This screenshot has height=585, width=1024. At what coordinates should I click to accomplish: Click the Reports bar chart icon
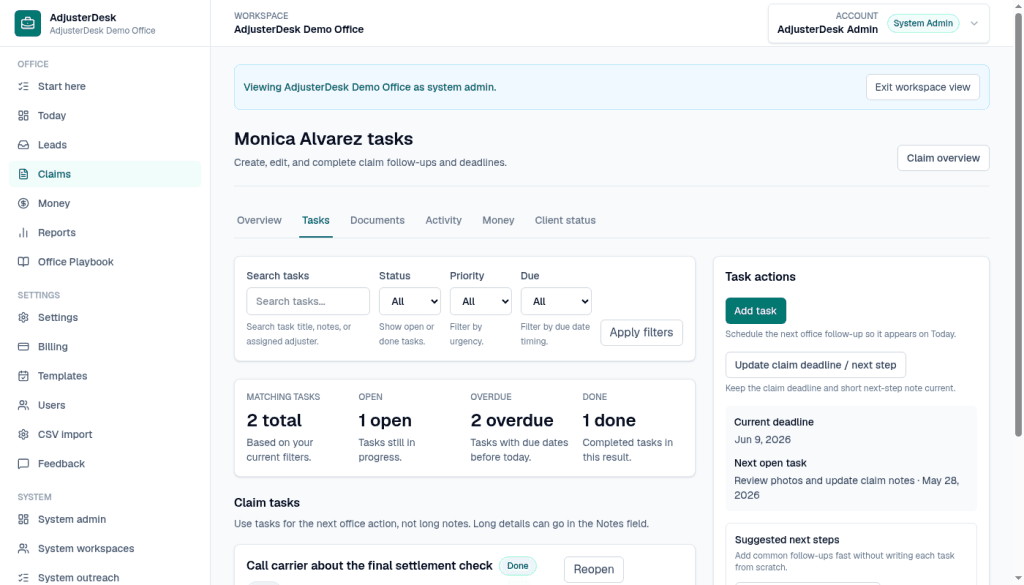(24, 232)
